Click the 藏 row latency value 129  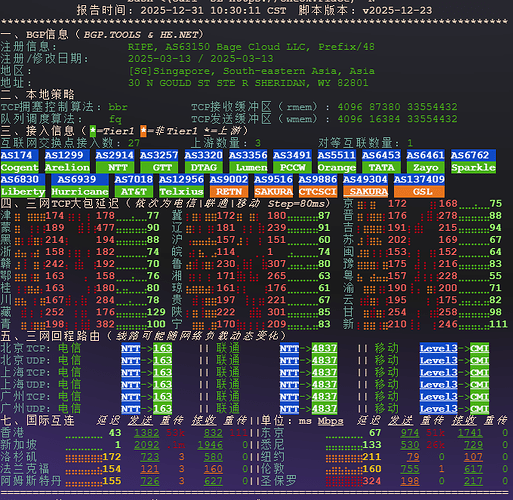click(x=156, y=312)
